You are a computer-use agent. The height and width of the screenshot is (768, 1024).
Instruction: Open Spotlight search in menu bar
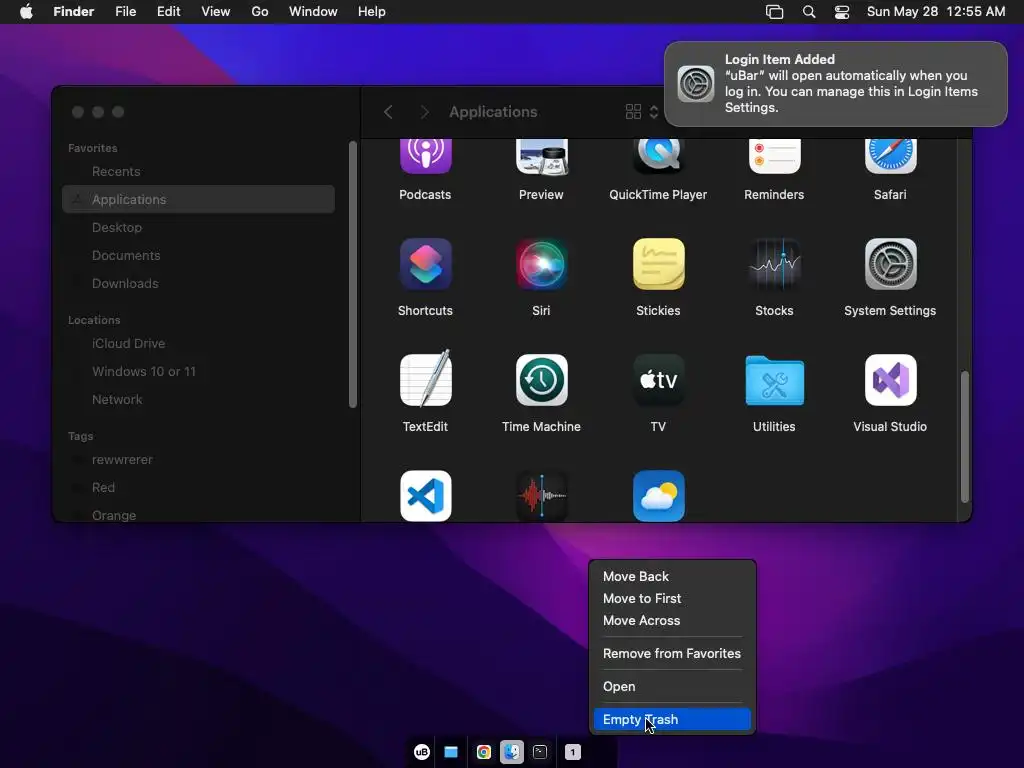(808, 12)
